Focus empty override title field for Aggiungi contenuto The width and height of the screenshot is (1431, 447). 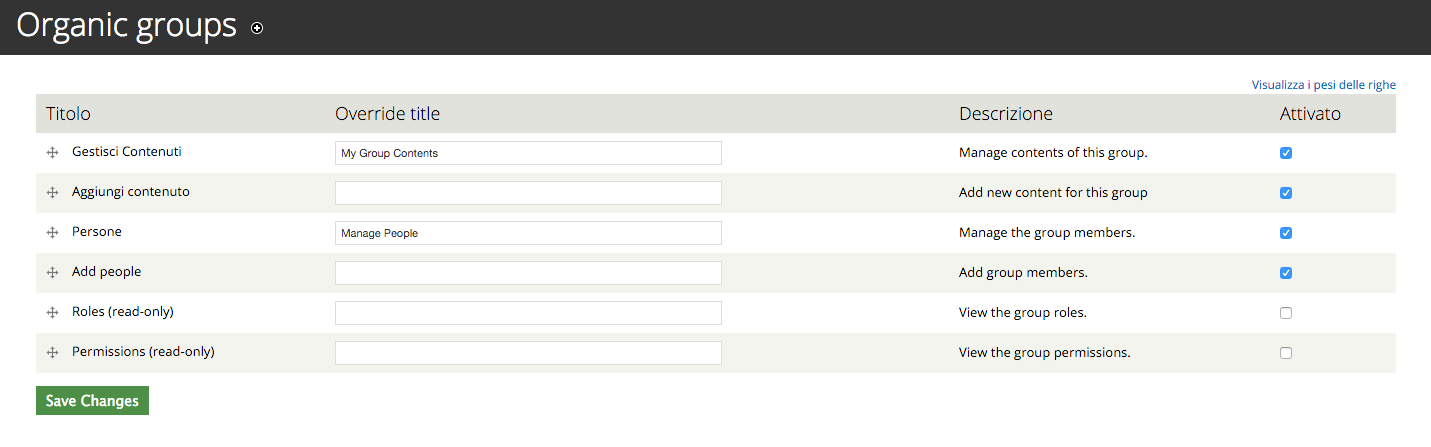pyautogui.click(x=528, y=193)
